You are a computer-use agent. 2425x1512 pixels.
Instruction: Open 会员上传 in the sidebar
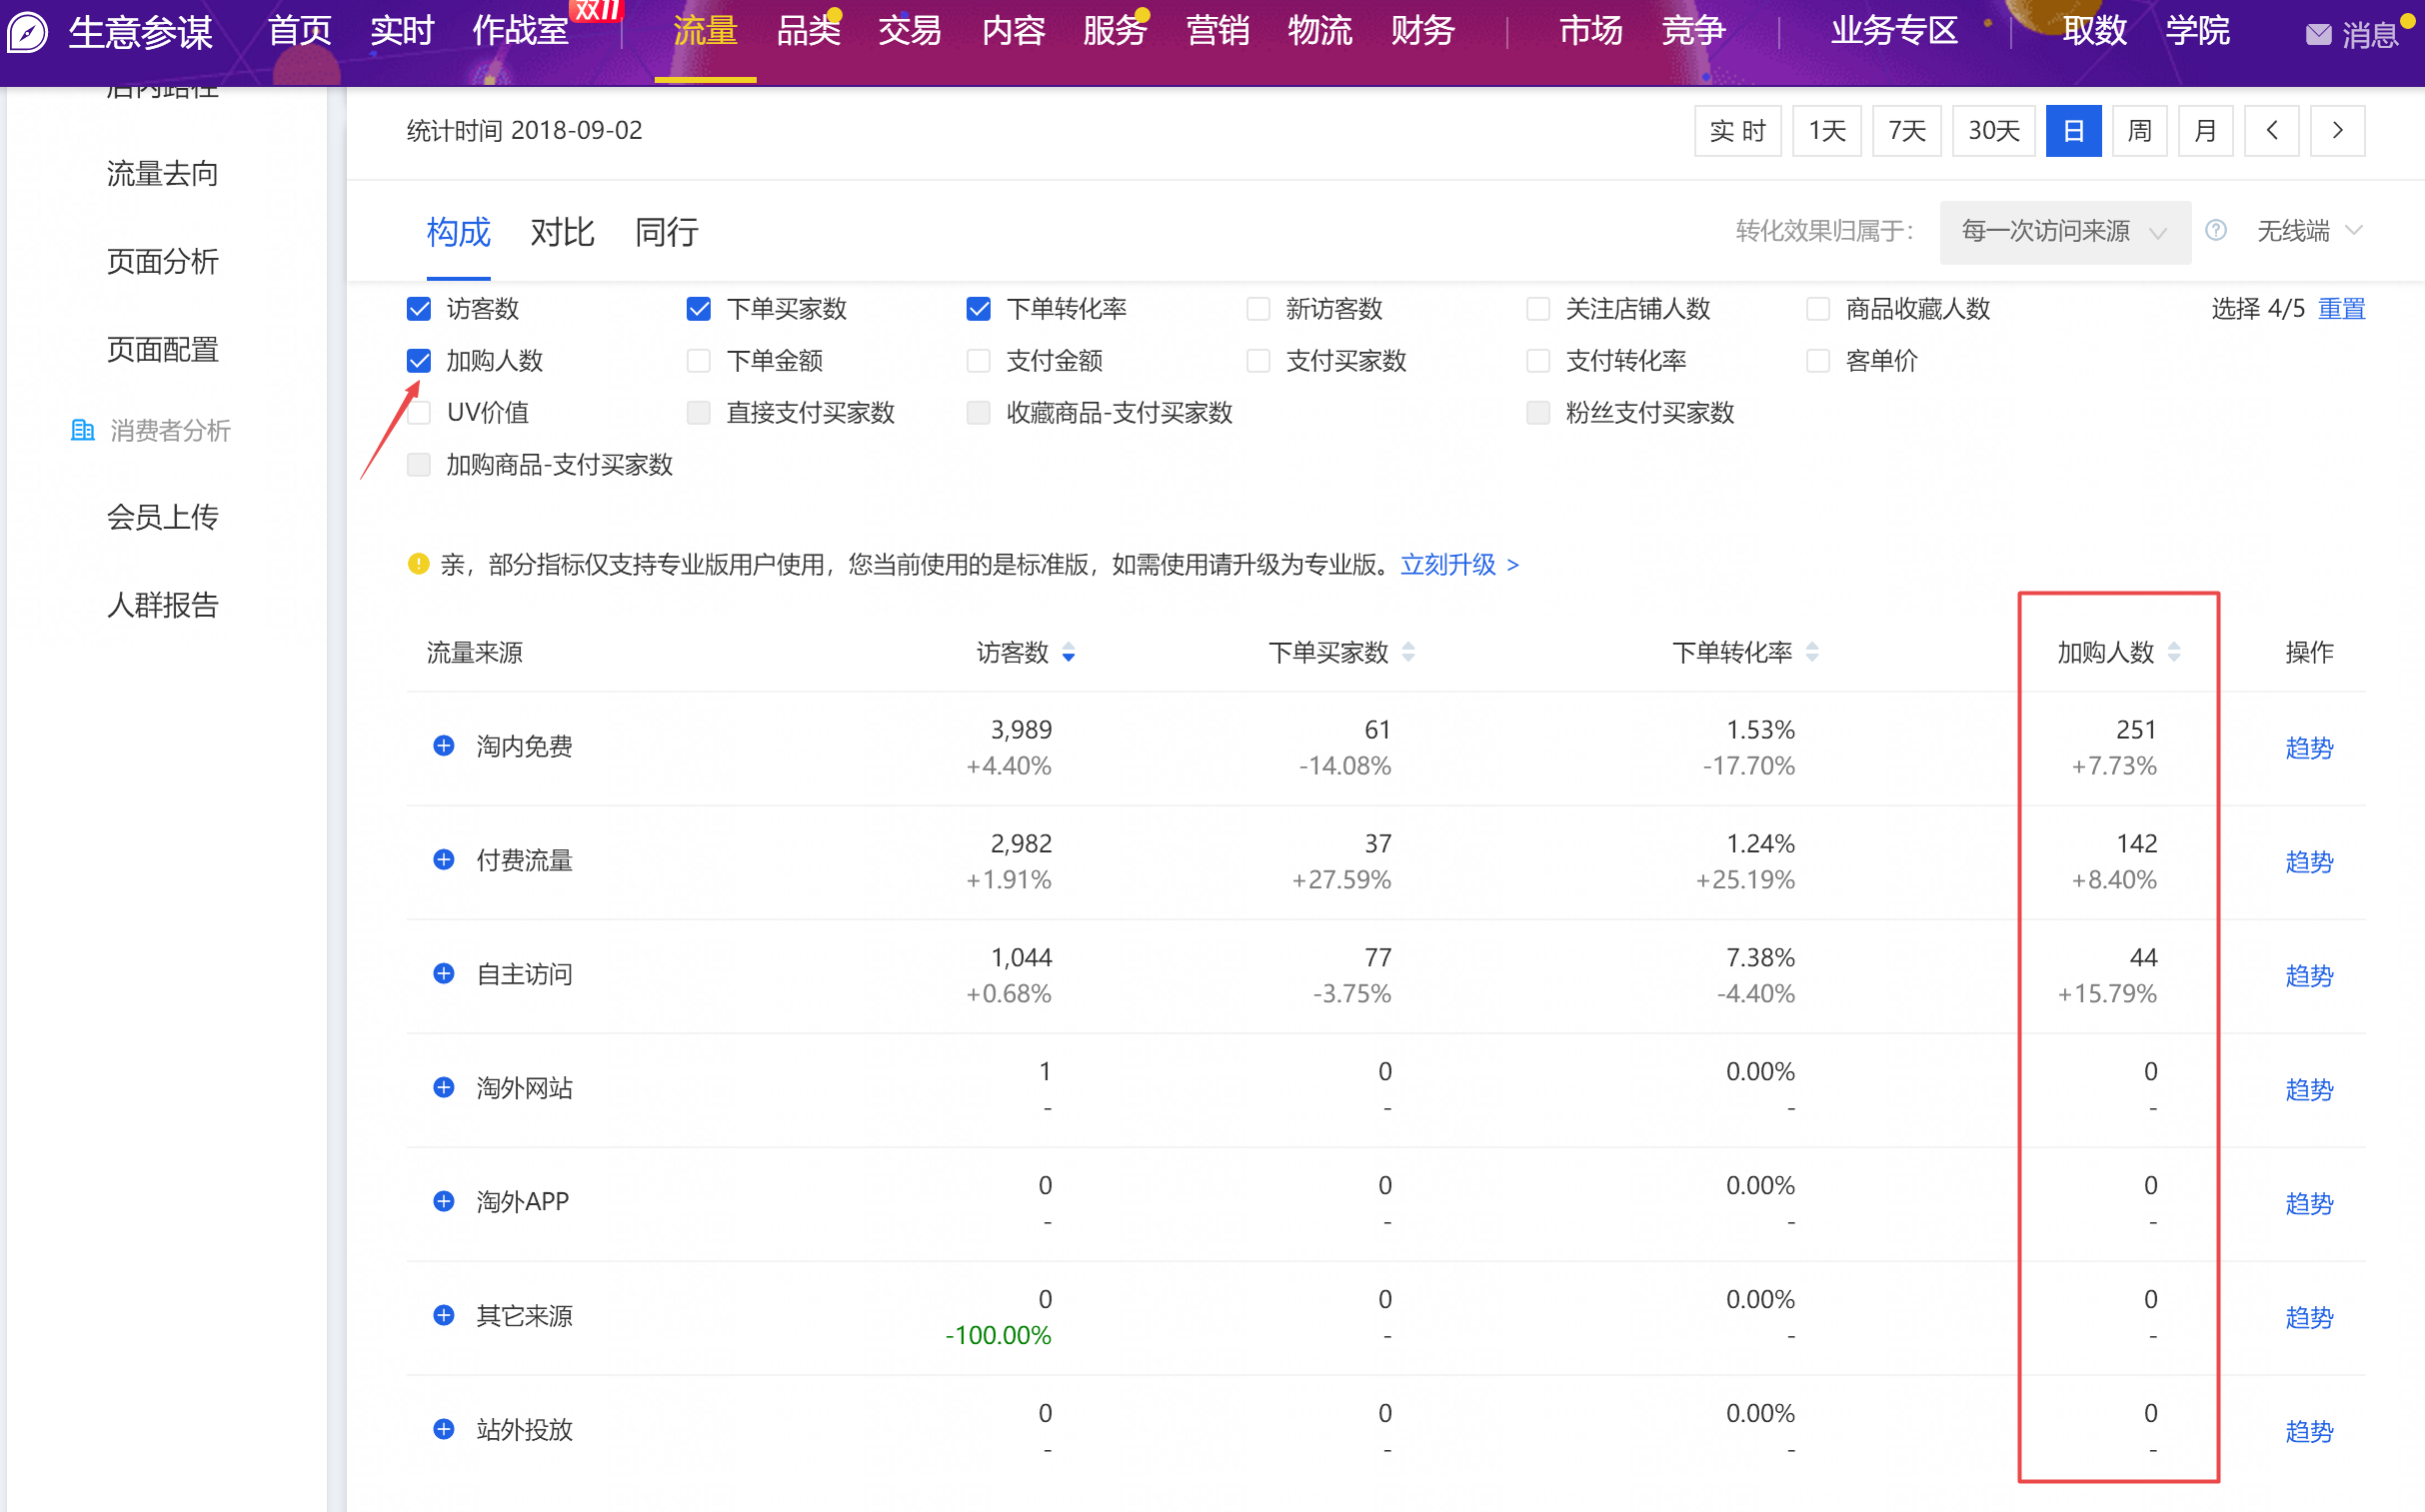pos(163,517)
